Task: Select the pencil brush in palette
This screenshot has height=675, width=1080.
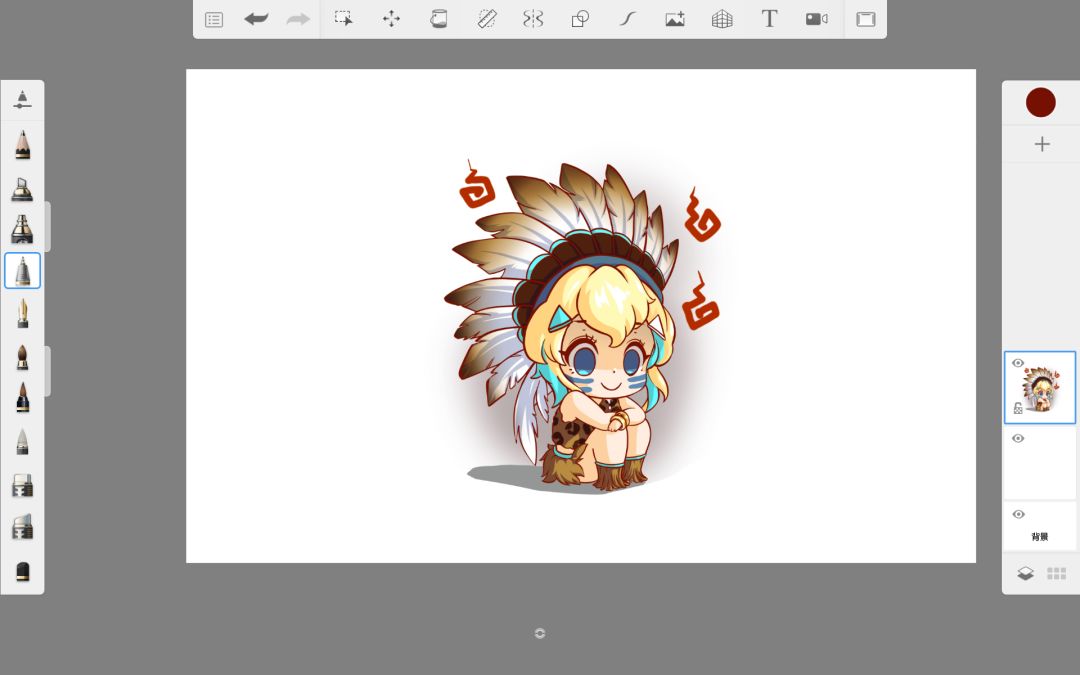Action: (x=22, y=145)
